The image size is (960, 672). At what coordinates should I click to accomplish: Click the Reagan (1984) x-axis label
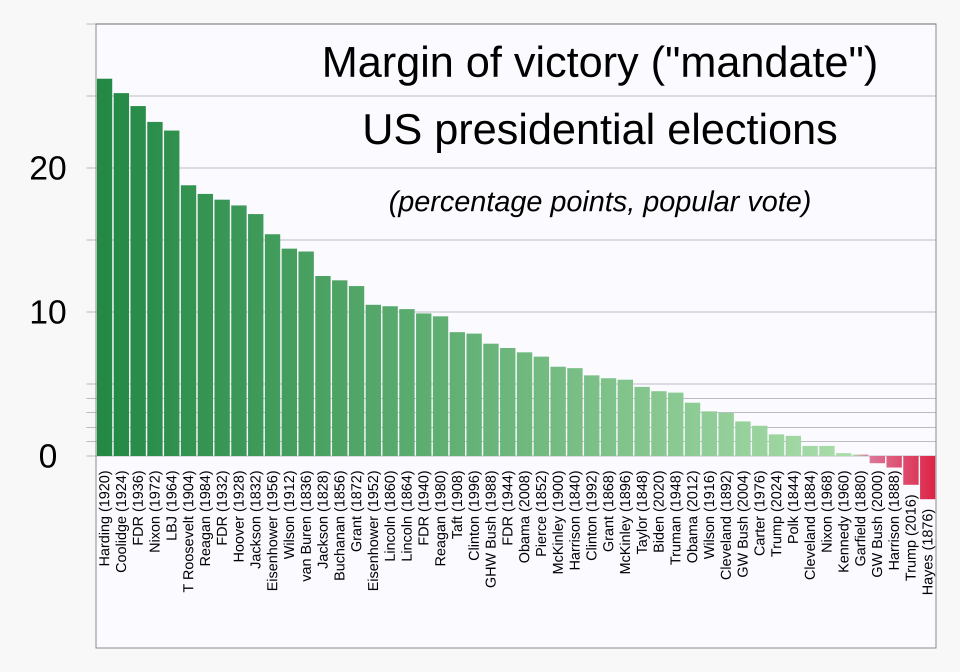[205, 518]
